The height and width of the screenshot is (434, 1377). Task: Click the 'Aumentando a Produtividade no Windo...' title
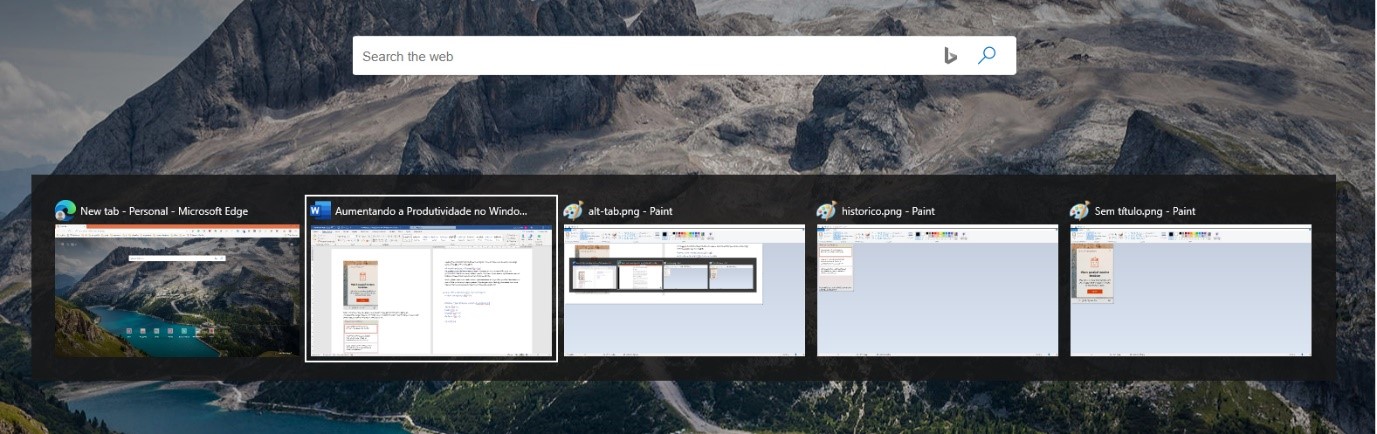[430, 211]
